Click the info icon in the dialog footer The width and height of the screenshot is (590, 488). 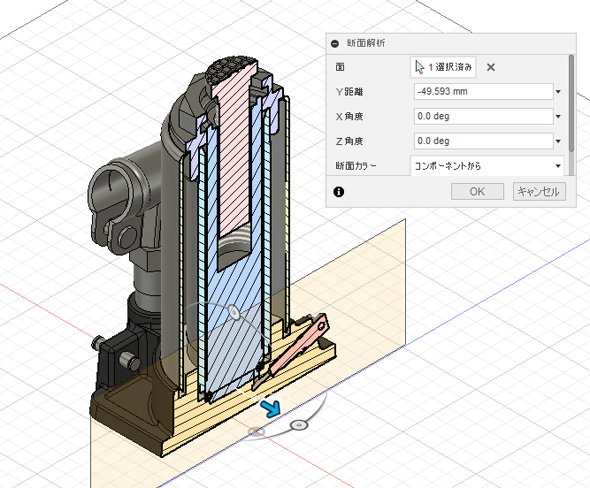point(339,192)
